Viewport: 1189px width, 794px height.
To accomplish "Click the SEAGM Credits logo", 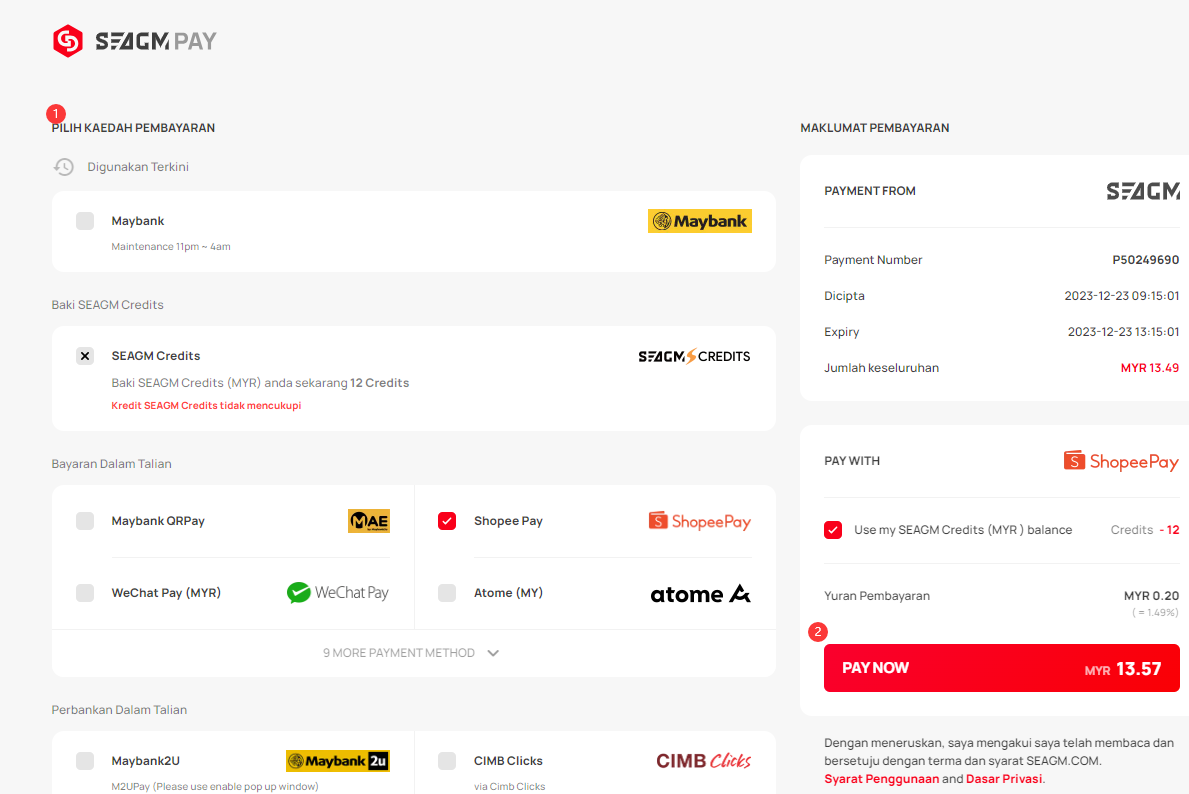I will [x=694, y=356].
